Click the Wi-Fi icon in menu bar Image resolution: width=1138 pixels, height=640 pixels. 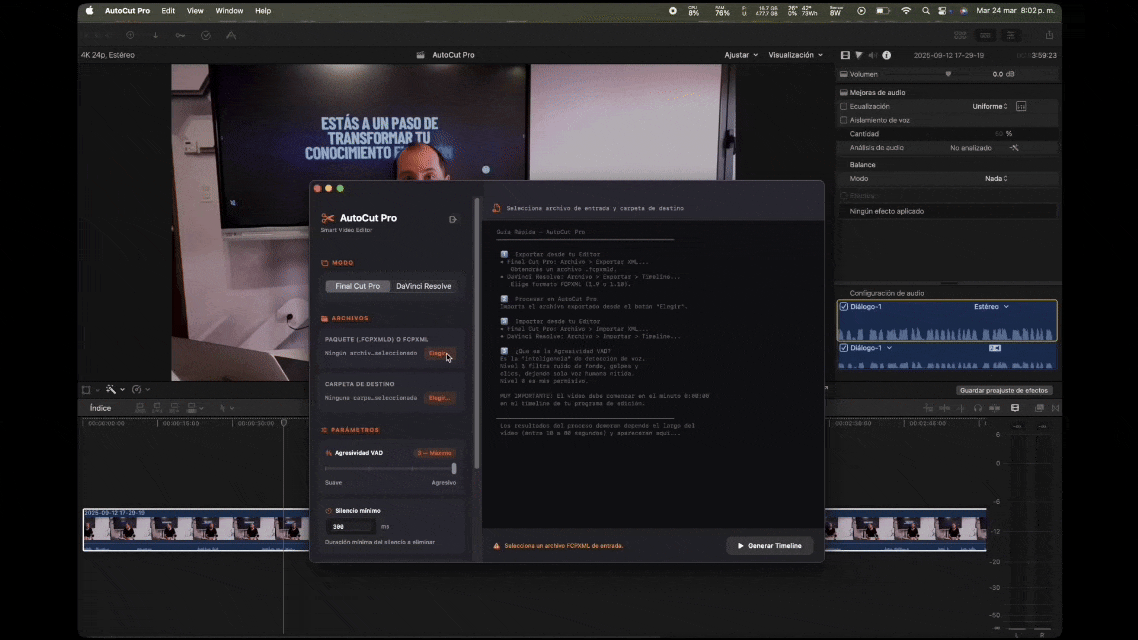906,11
